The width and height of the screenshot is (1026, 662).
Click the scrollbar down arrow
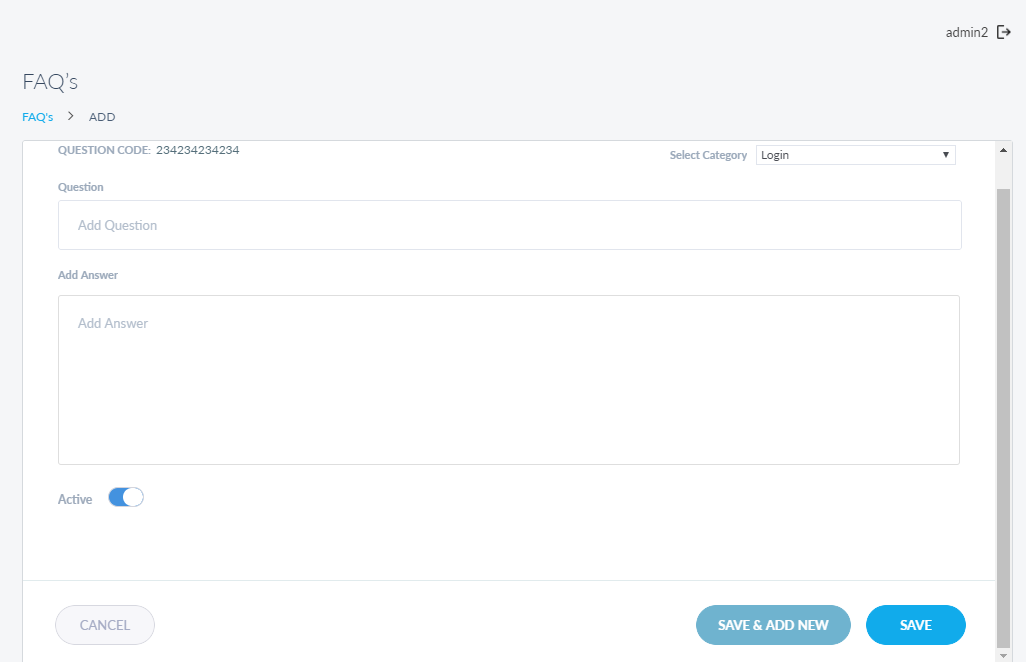pyautogui.click(x=1004, y=655)
